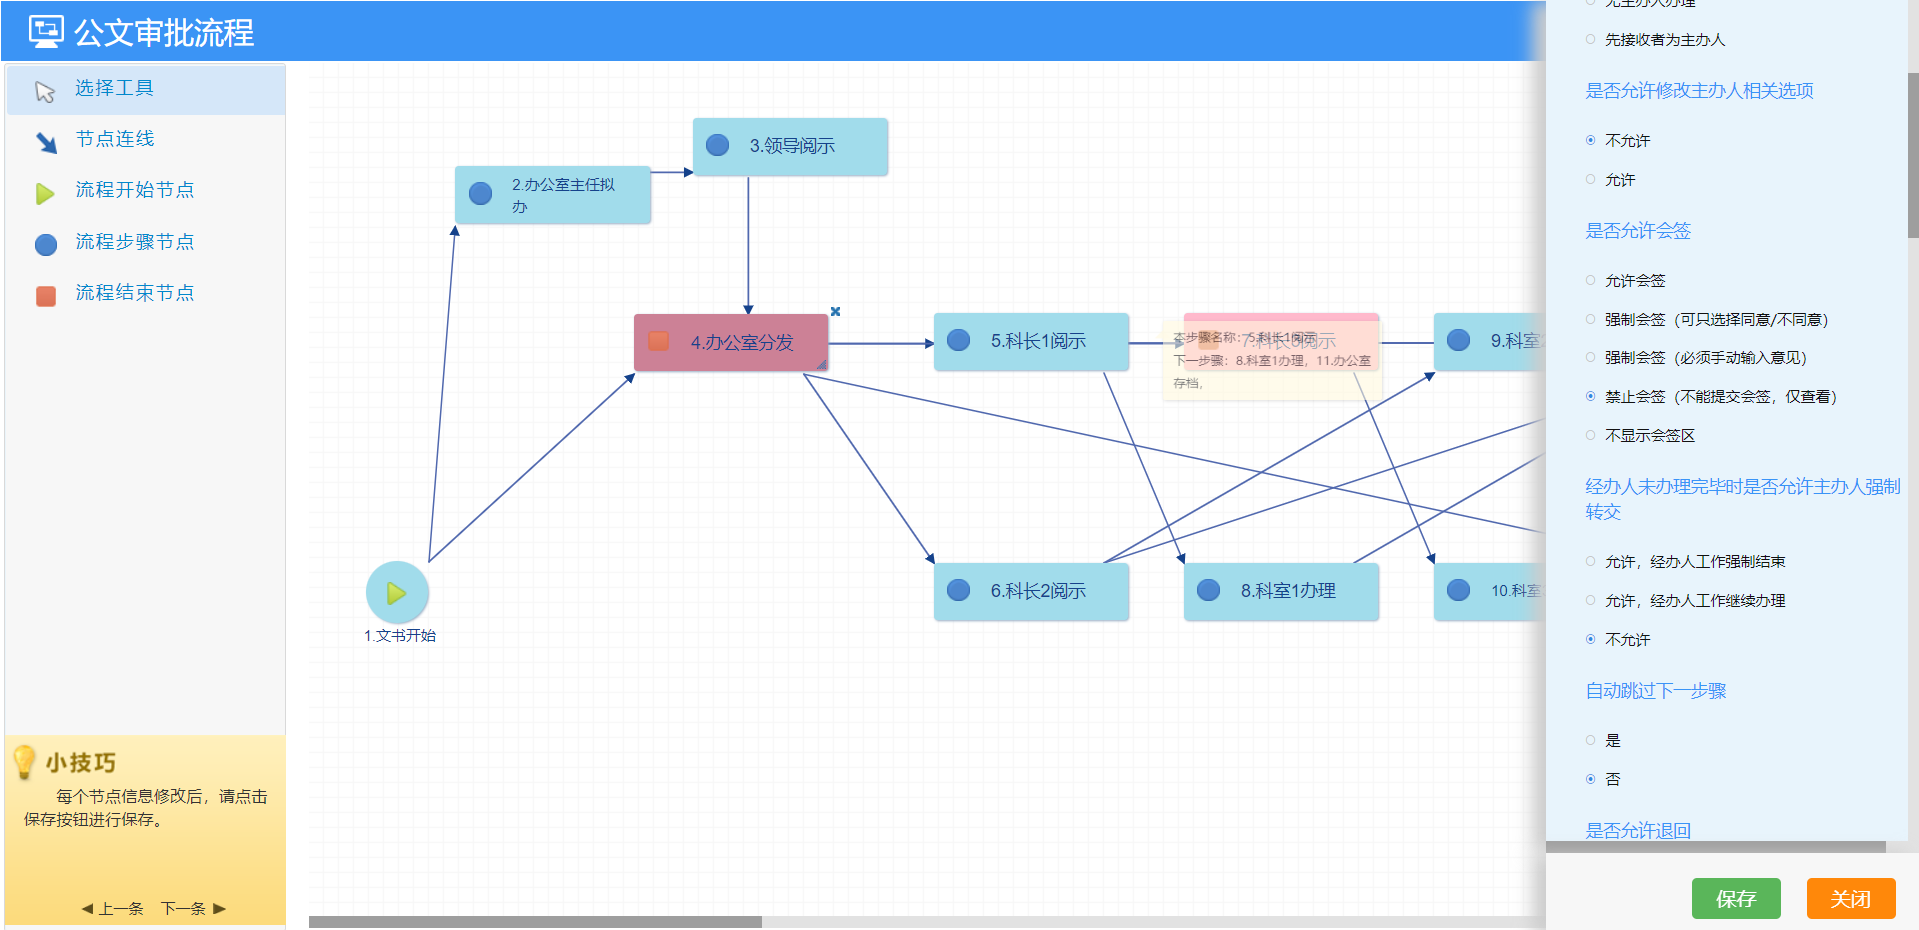Pick the red 流程结束节点 square icon

(46, 296)
